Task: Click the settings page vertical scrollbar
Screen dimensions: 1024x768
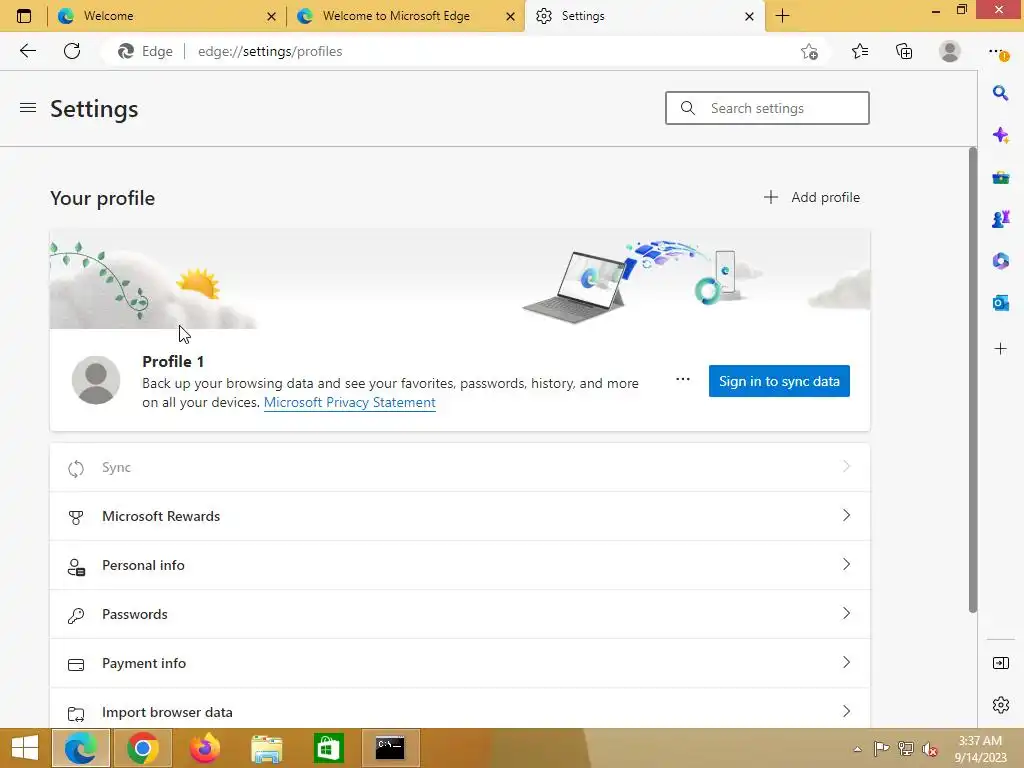Action: coord(972,379)
